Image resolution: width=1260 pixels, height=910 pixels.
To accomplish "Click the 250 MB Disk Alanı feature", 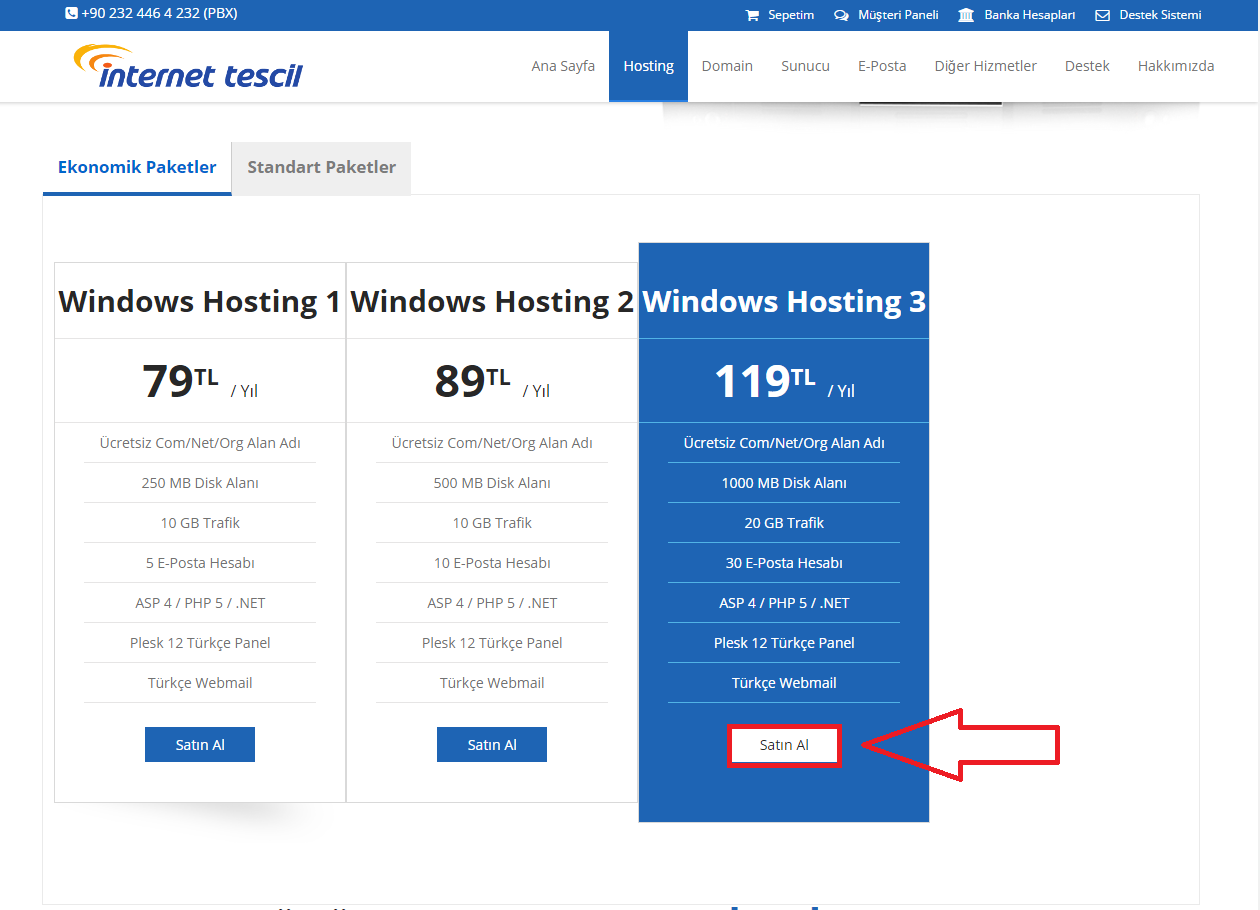I will click(200, 483).
